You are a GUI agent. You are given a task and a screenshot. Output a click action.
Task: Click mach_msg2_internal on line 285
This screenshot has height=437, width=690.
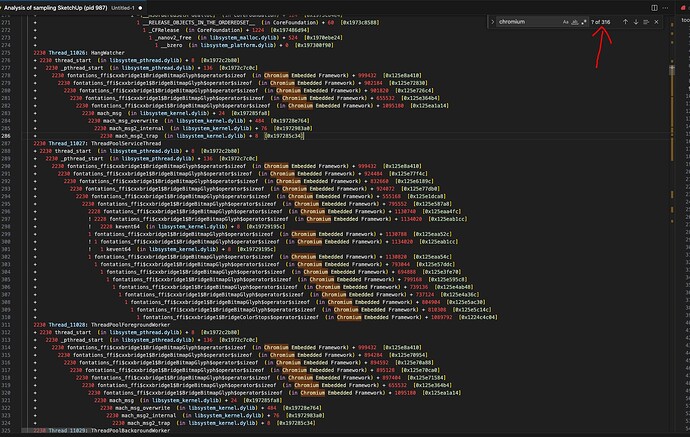pyautogui.click(x=136, y=129)
